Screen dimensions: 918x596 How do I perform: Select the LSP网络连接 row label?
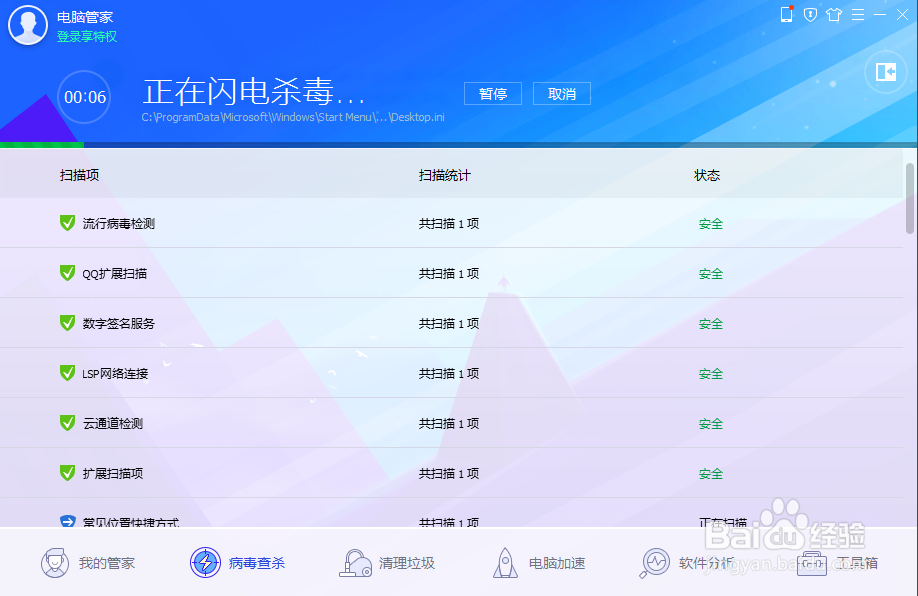pos(115,374)
